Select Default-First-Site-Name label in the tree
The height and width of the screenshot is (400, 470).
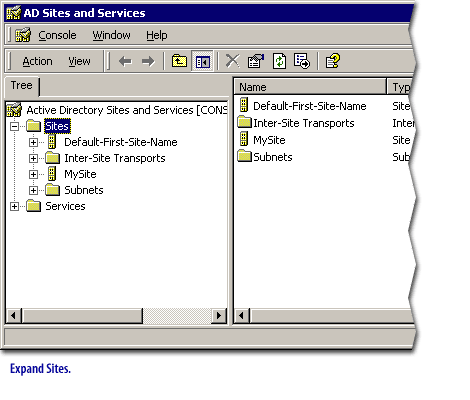[x=121, y=142]
